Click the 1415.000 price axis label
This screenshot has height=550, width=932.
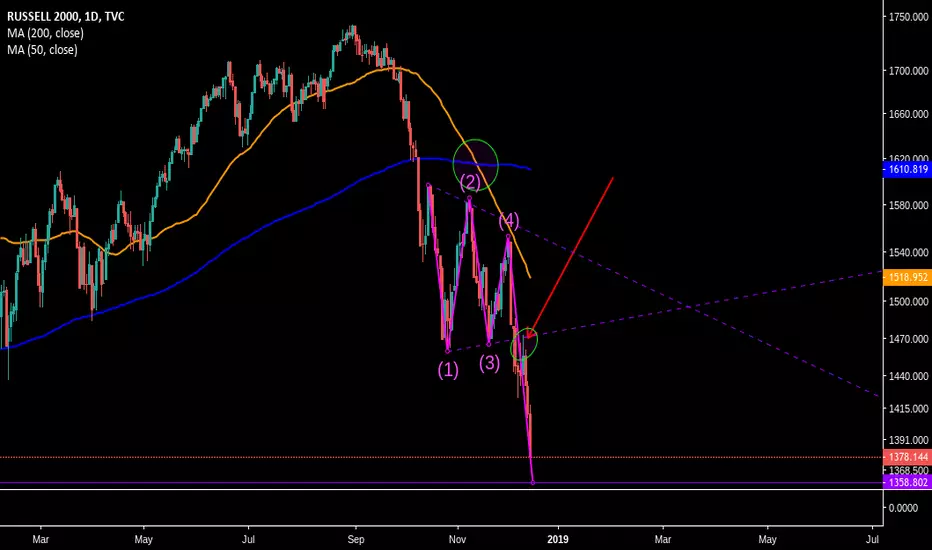[908, 408]
